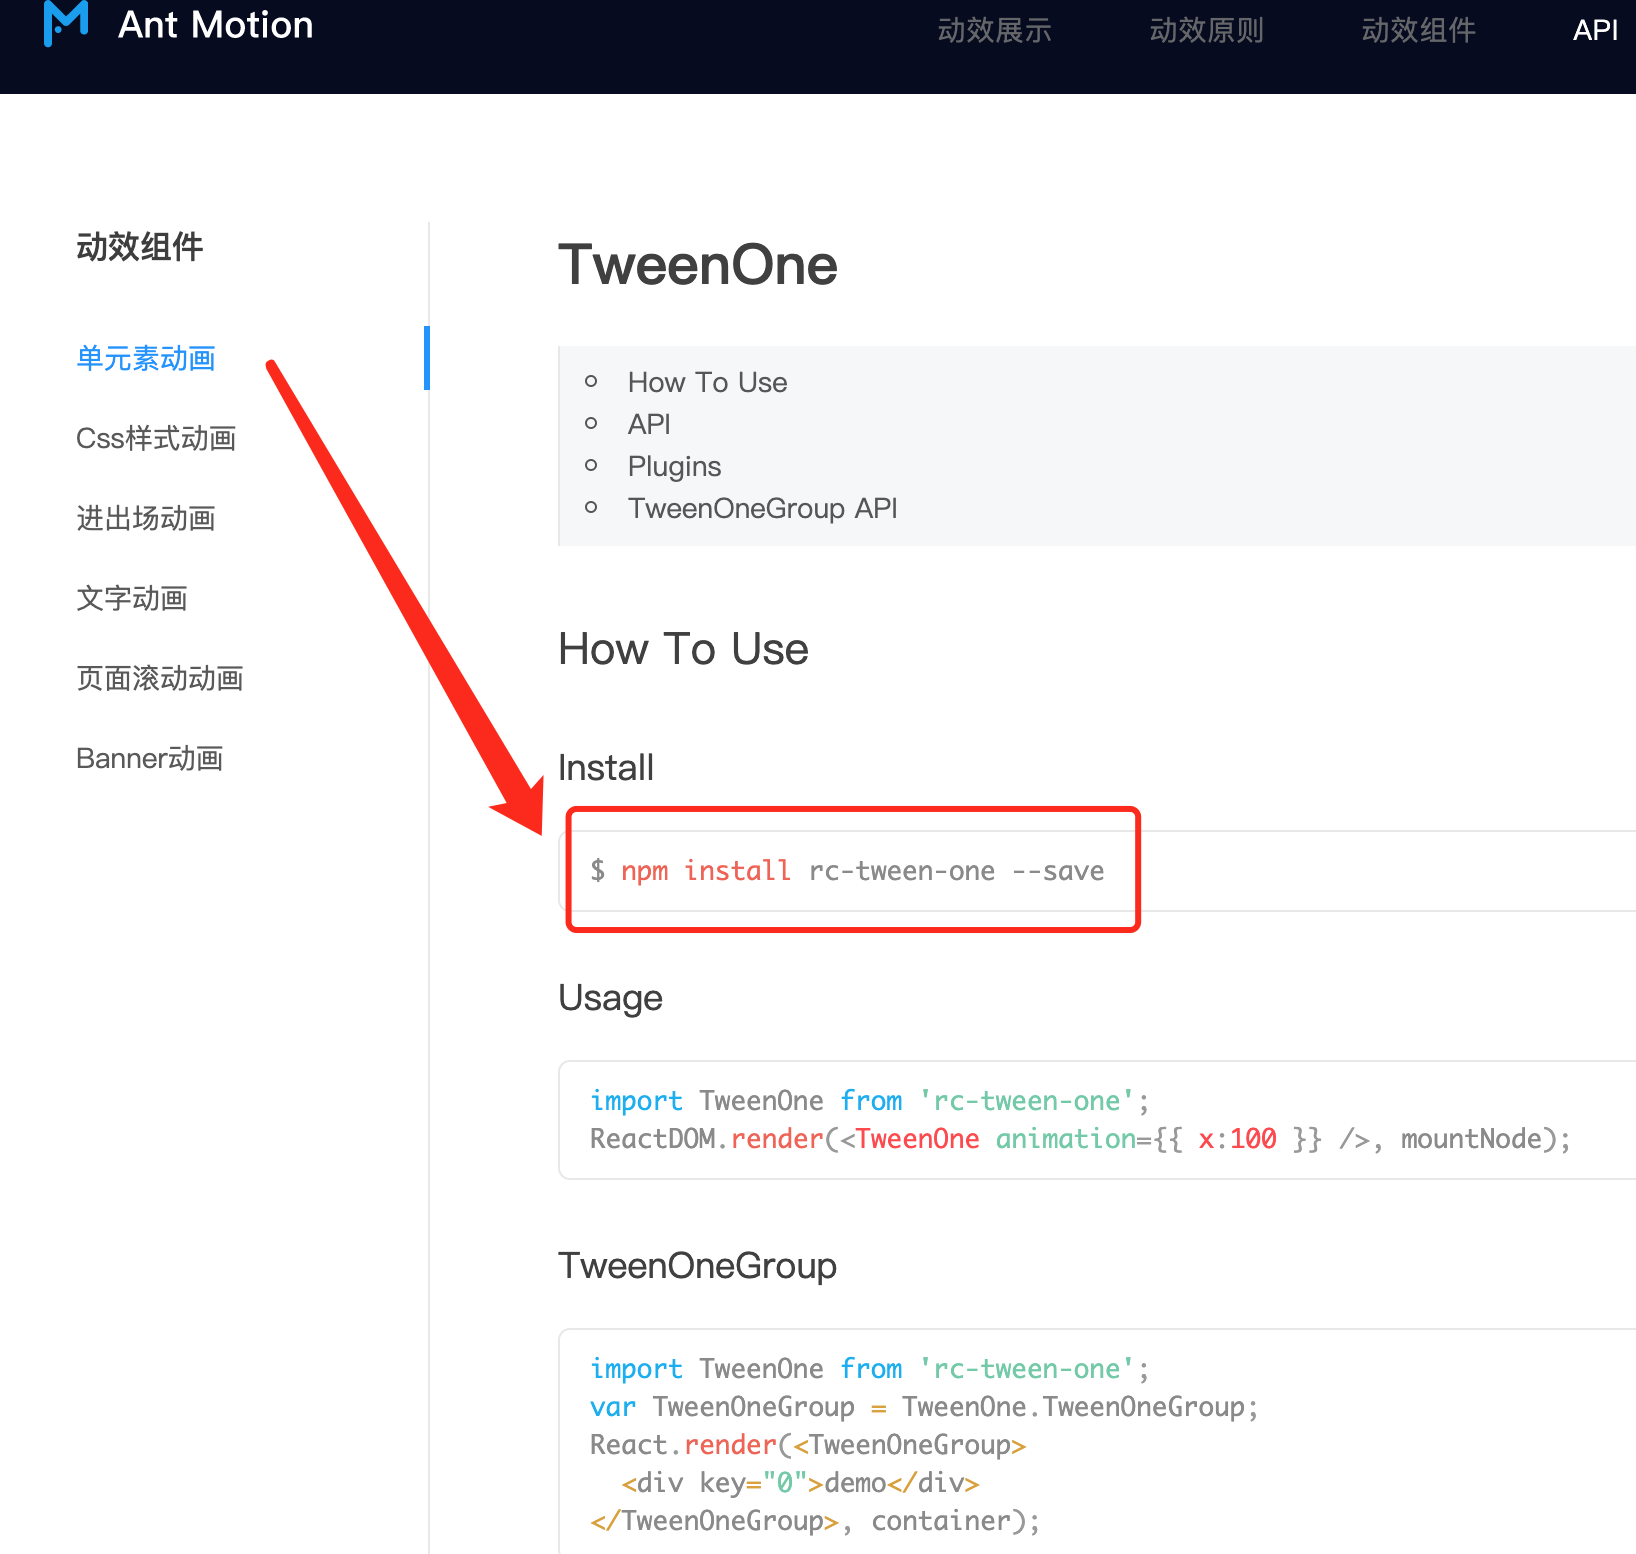Screen dimensions: 1636x1554
Task: Open the API page from top navigation
Action: [x=1594, y=30]
